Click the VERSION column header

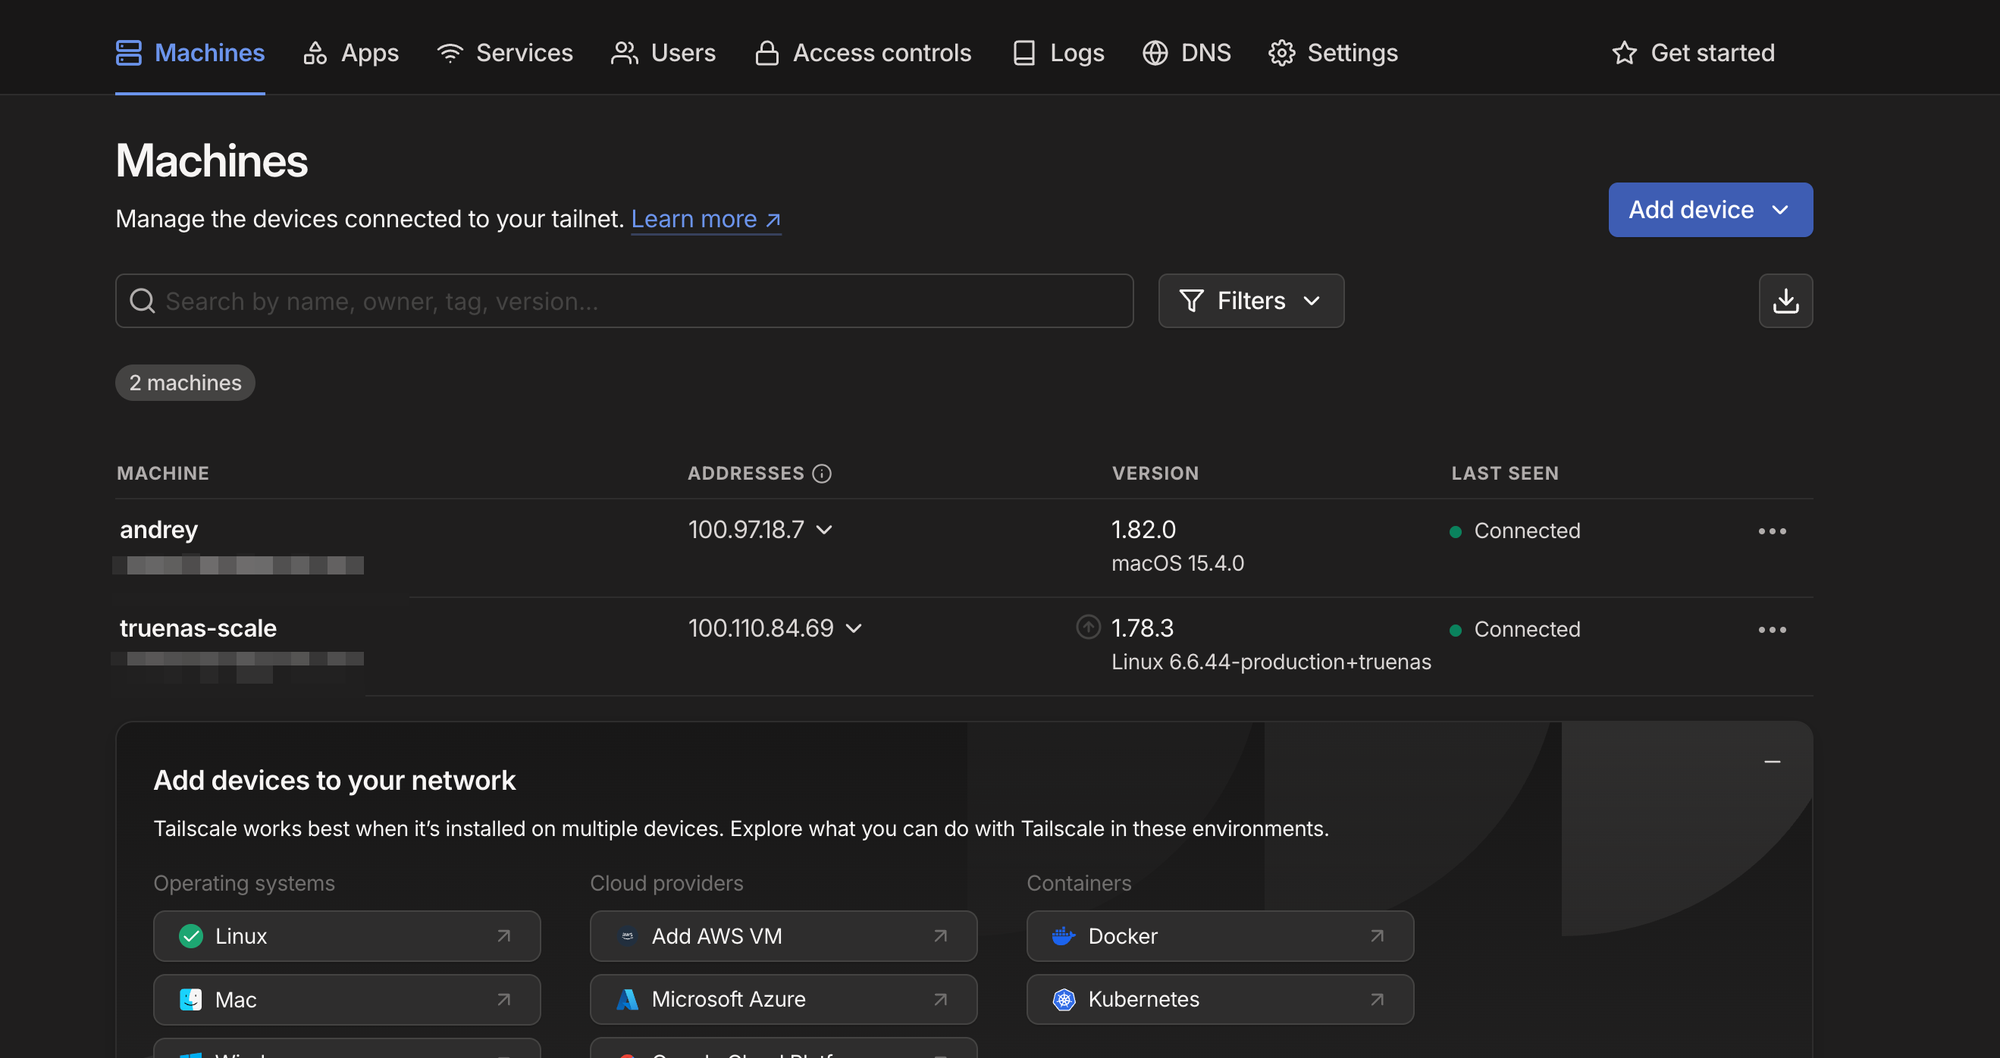point(1155,474)
